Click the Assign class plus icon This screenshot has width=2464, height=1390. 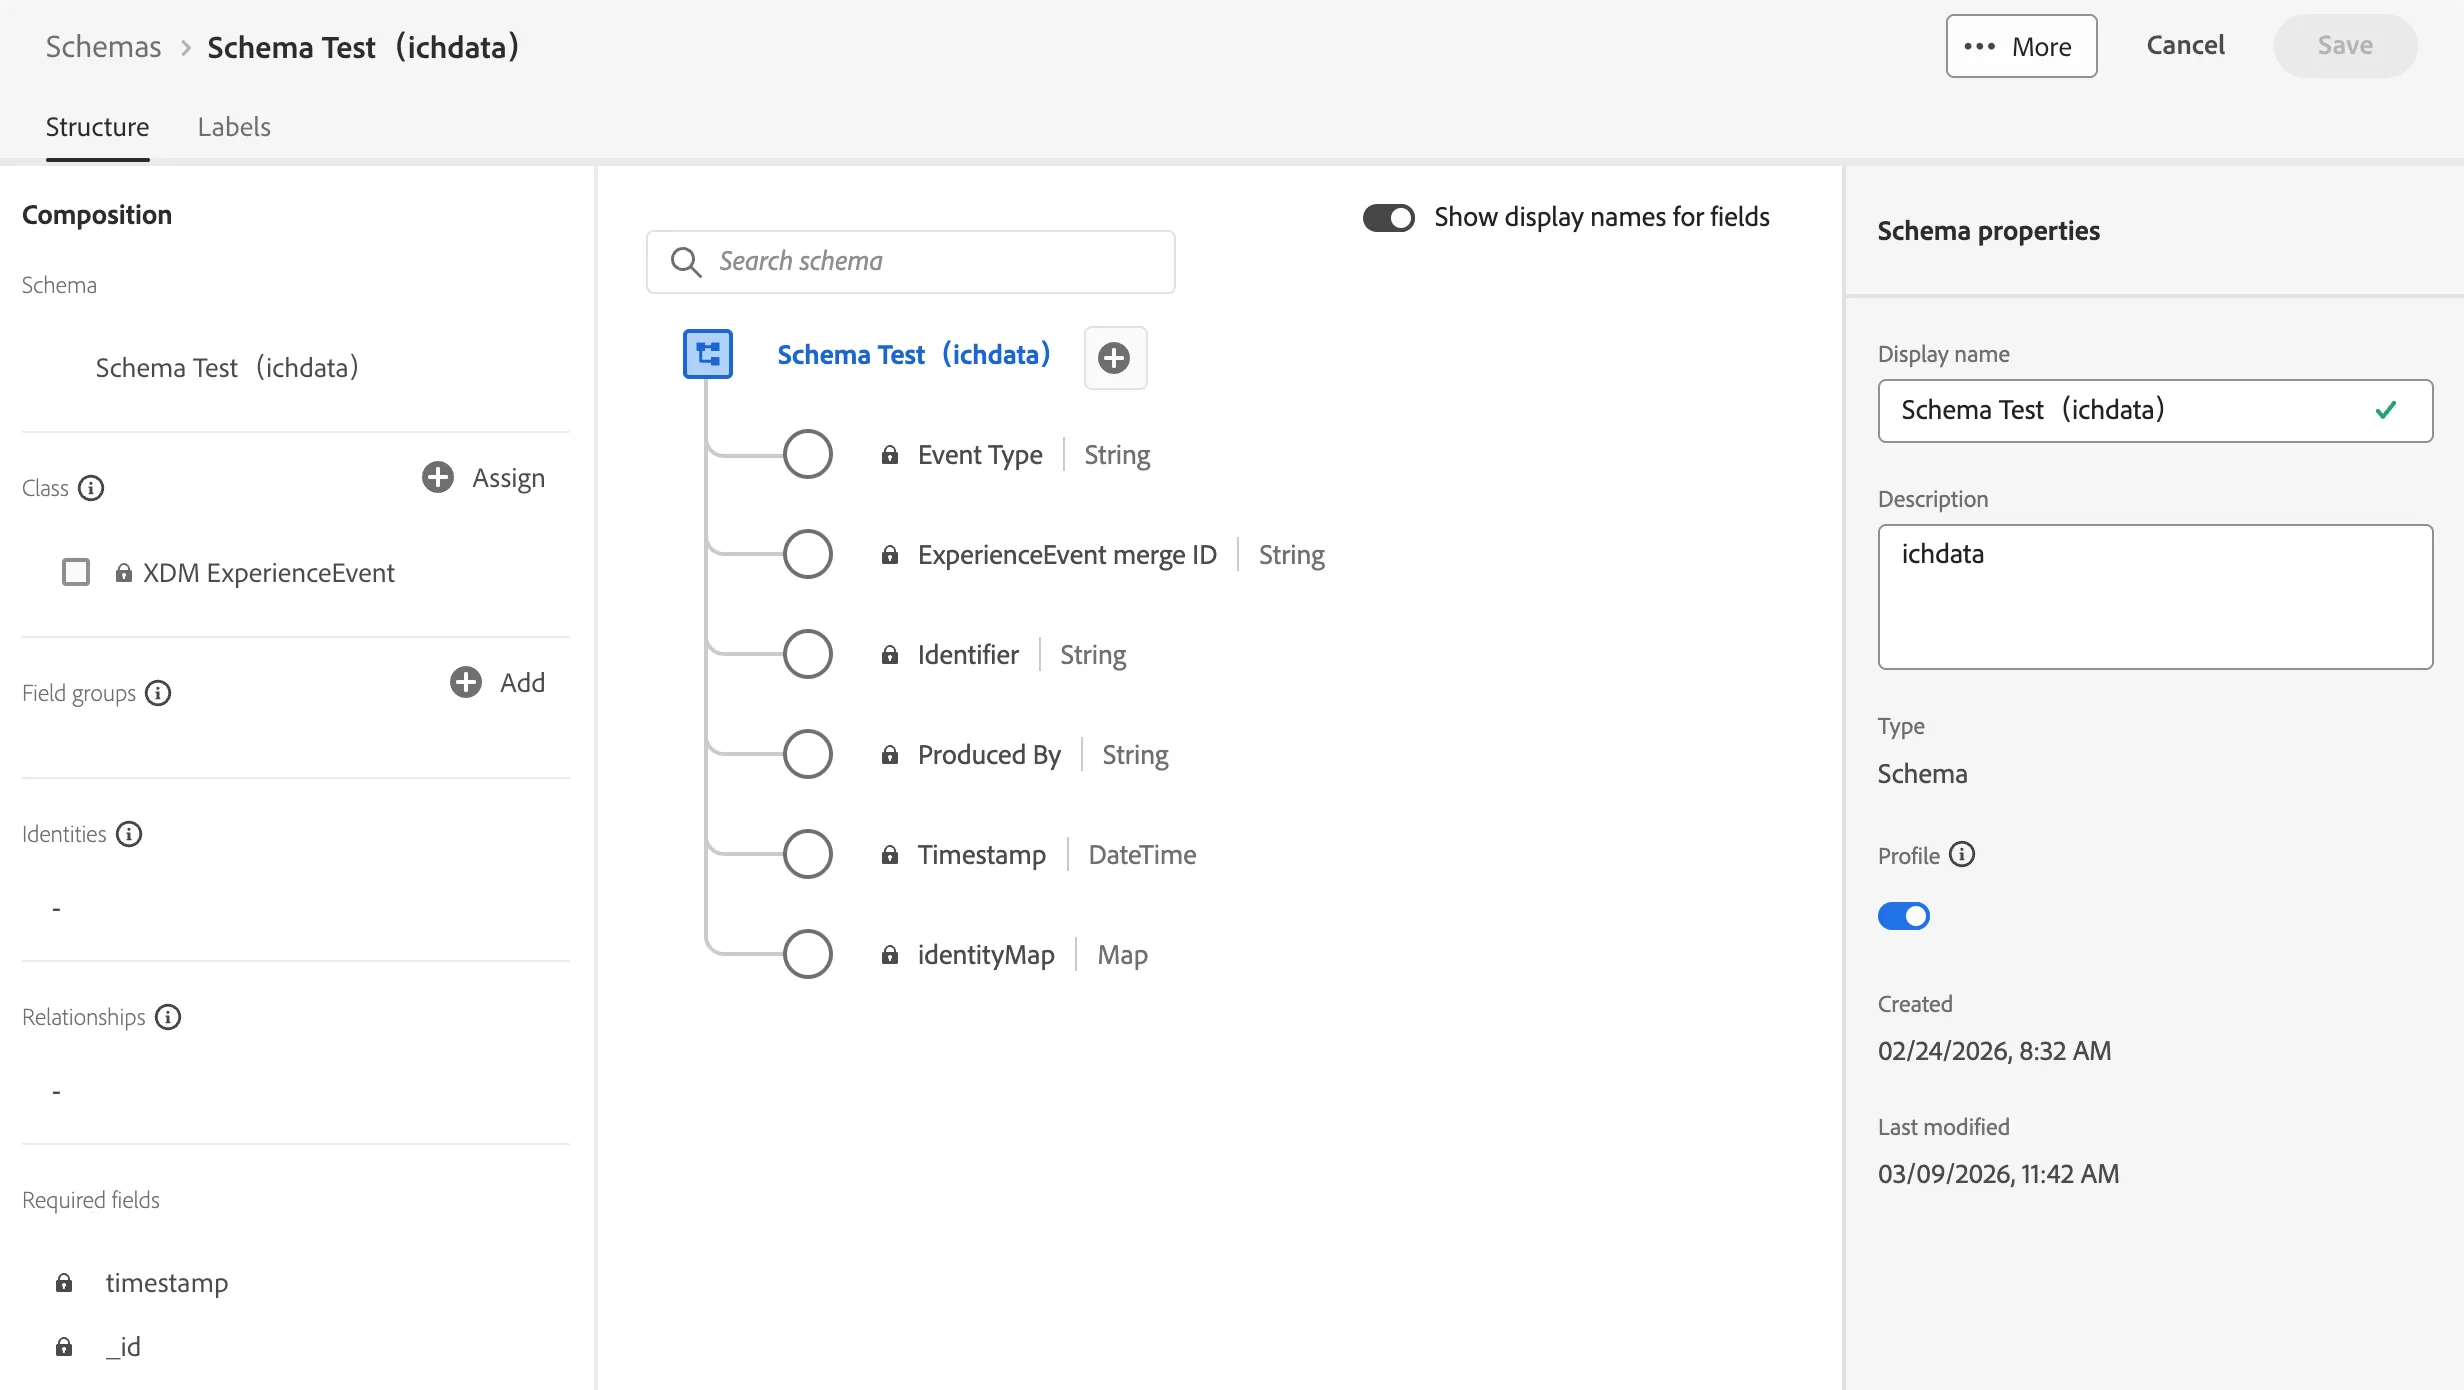438,478
